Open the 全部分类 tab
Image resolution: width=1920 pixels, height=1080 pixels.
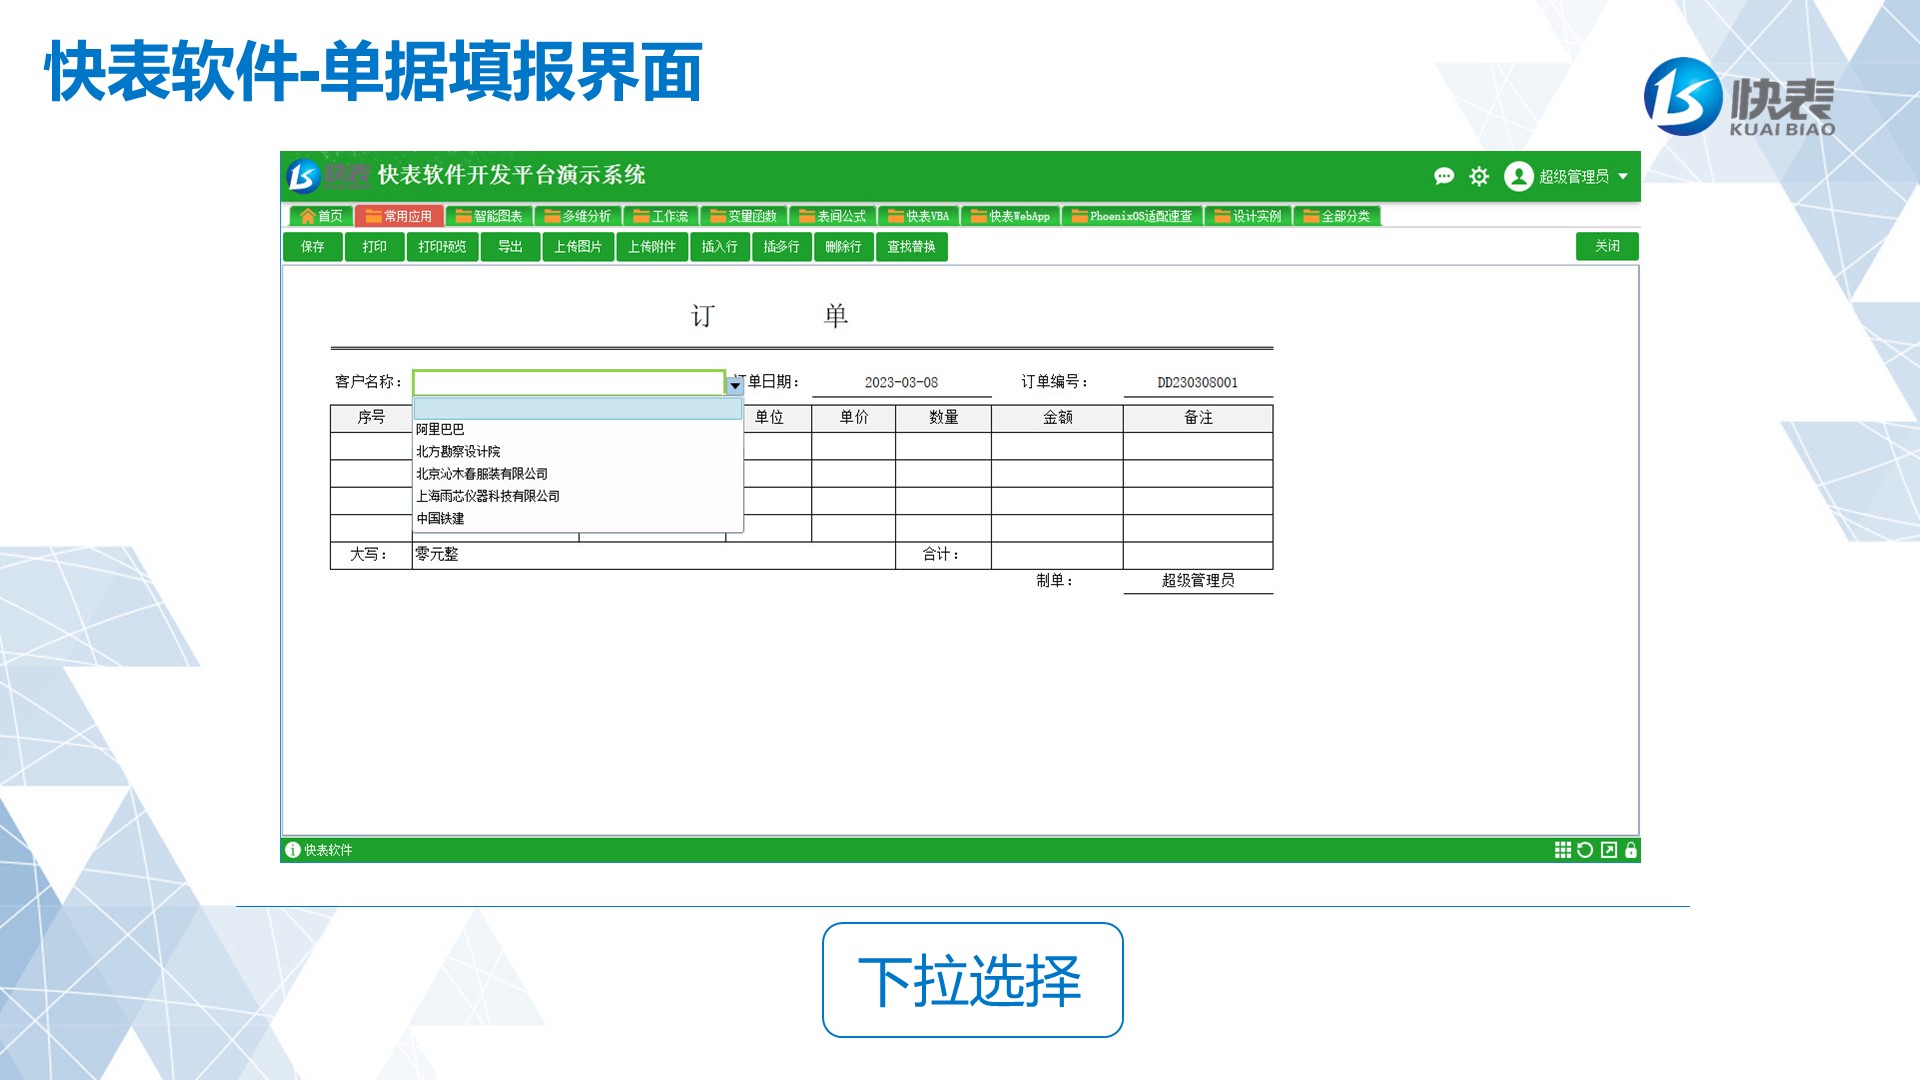point(1336,216)
